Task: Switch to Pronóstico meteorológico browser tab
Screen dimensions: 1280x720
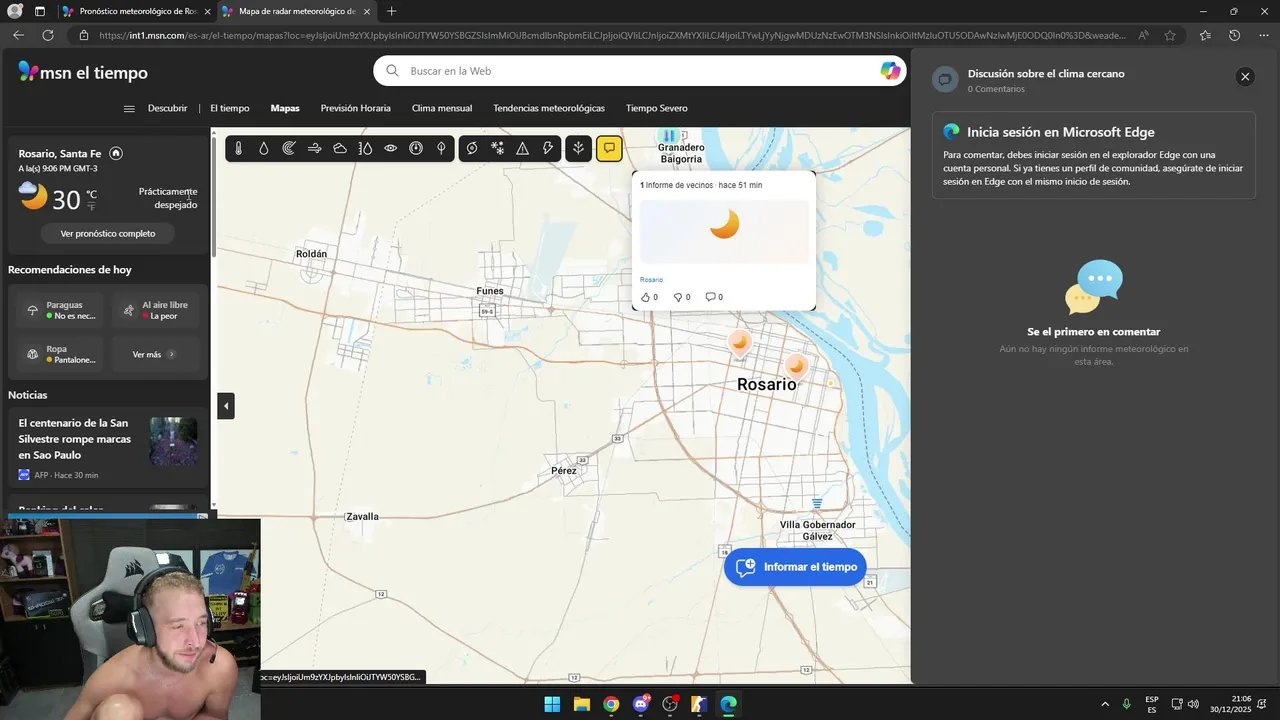Action: (x=137, y=11)
